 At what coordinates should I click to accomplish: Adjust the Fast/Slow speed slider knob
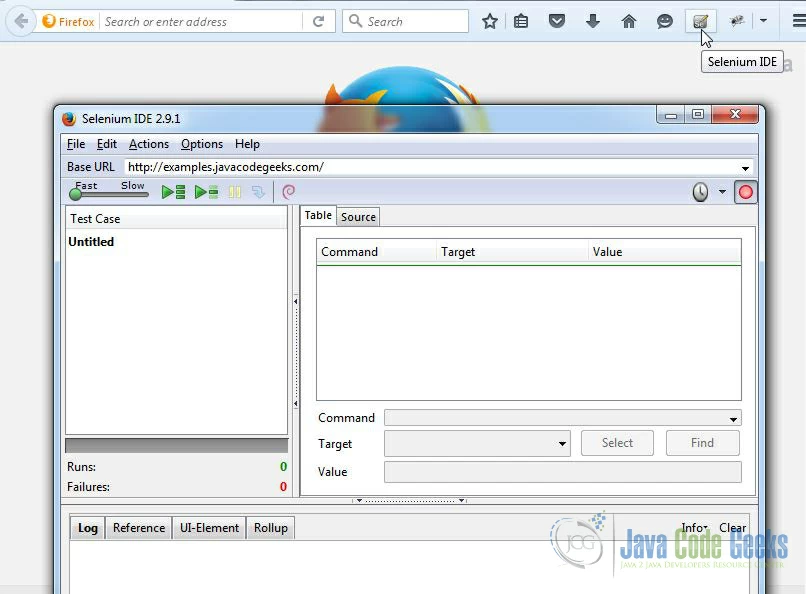[x=76, y=194]
